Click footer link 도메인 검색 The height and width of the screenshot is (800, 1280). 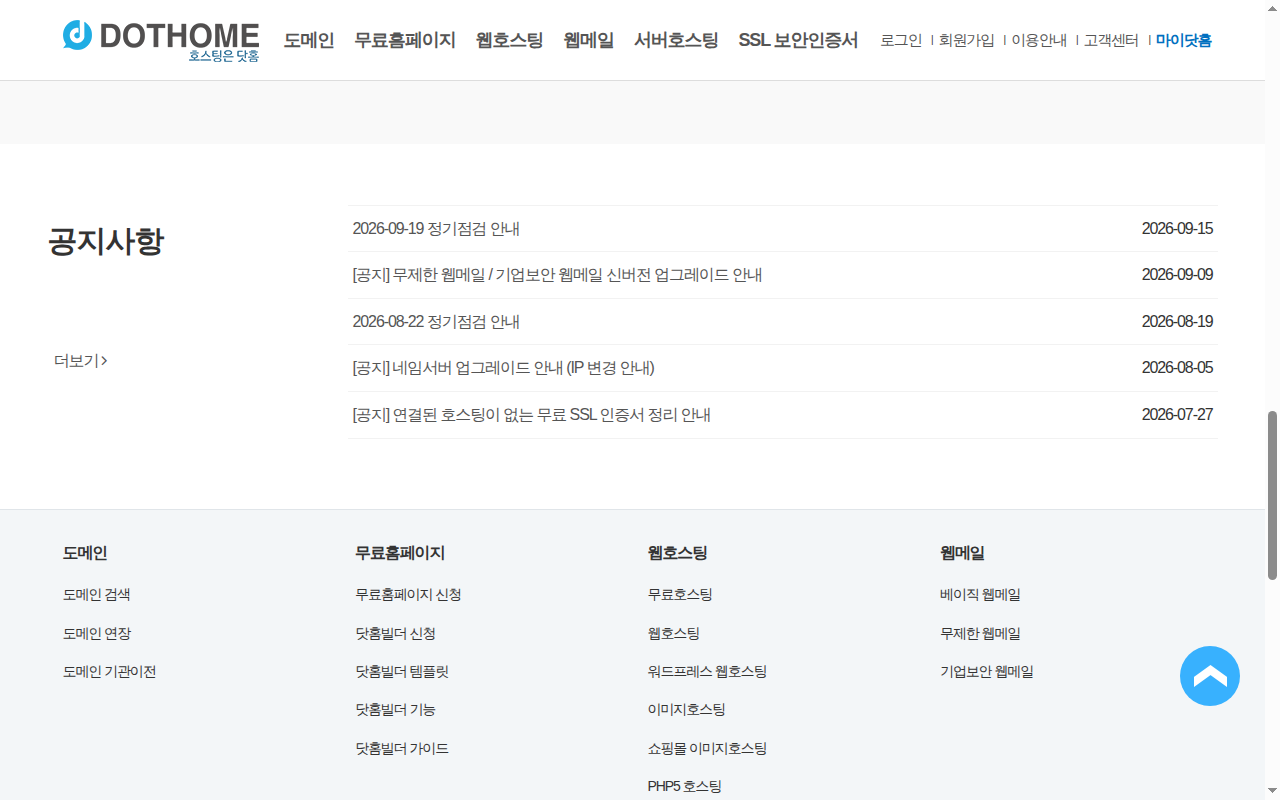click(x=97, y=595)
